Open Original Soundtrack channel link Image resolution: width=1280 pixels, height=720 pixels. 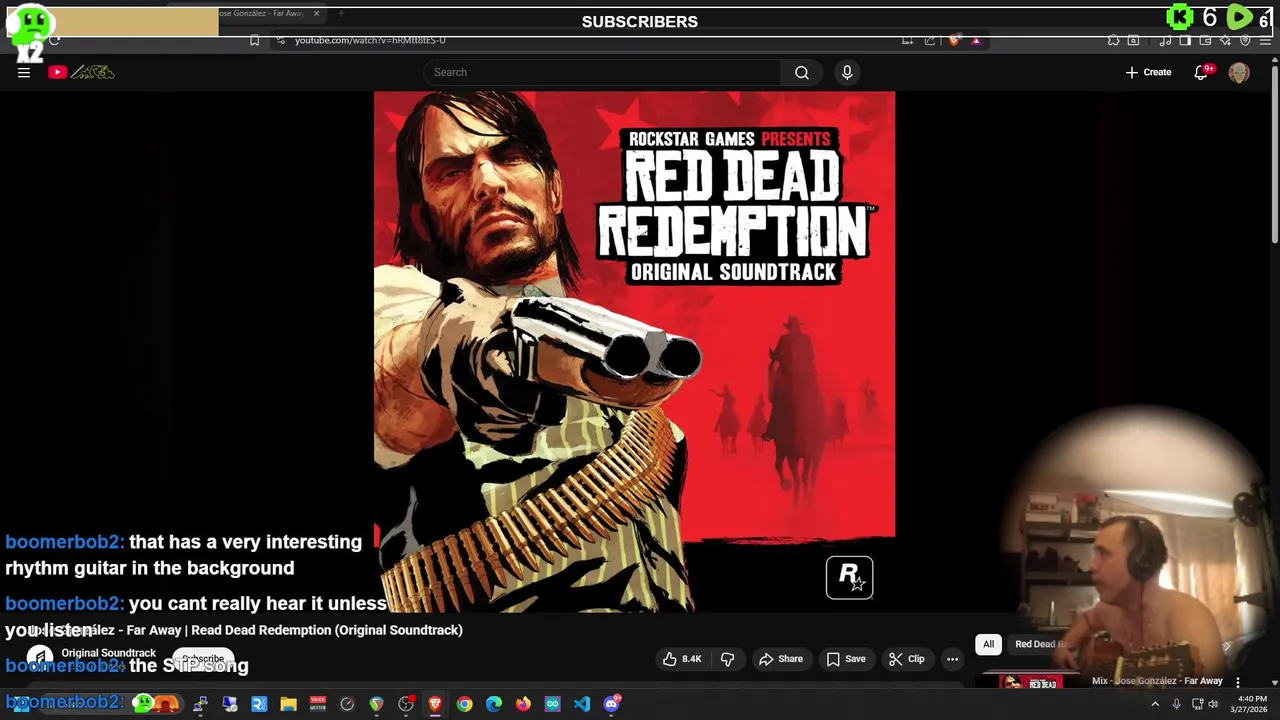[108, 653]
